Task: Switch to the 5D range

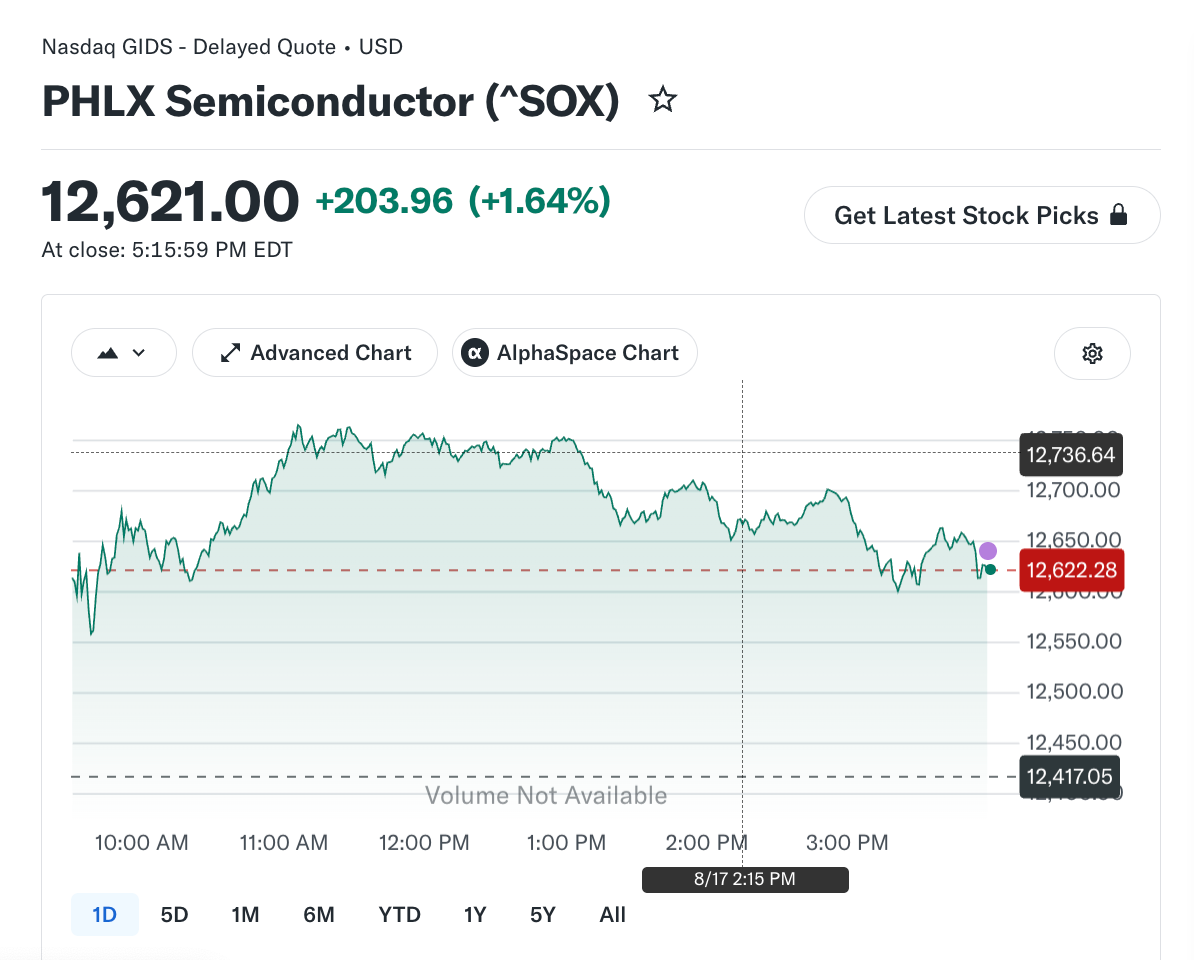Action: 174,914
